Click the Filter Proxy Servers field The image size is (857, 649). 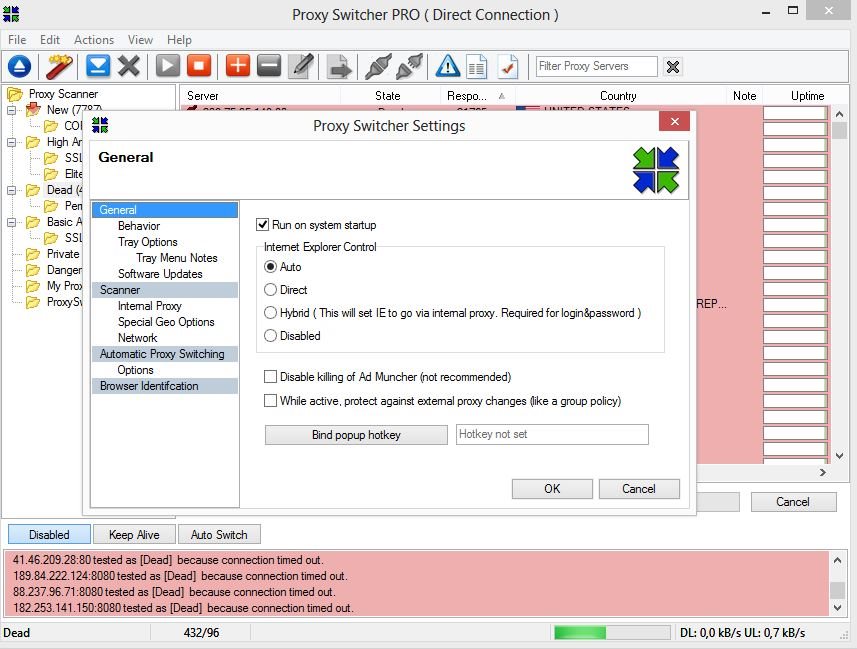(x=596, y=66)
